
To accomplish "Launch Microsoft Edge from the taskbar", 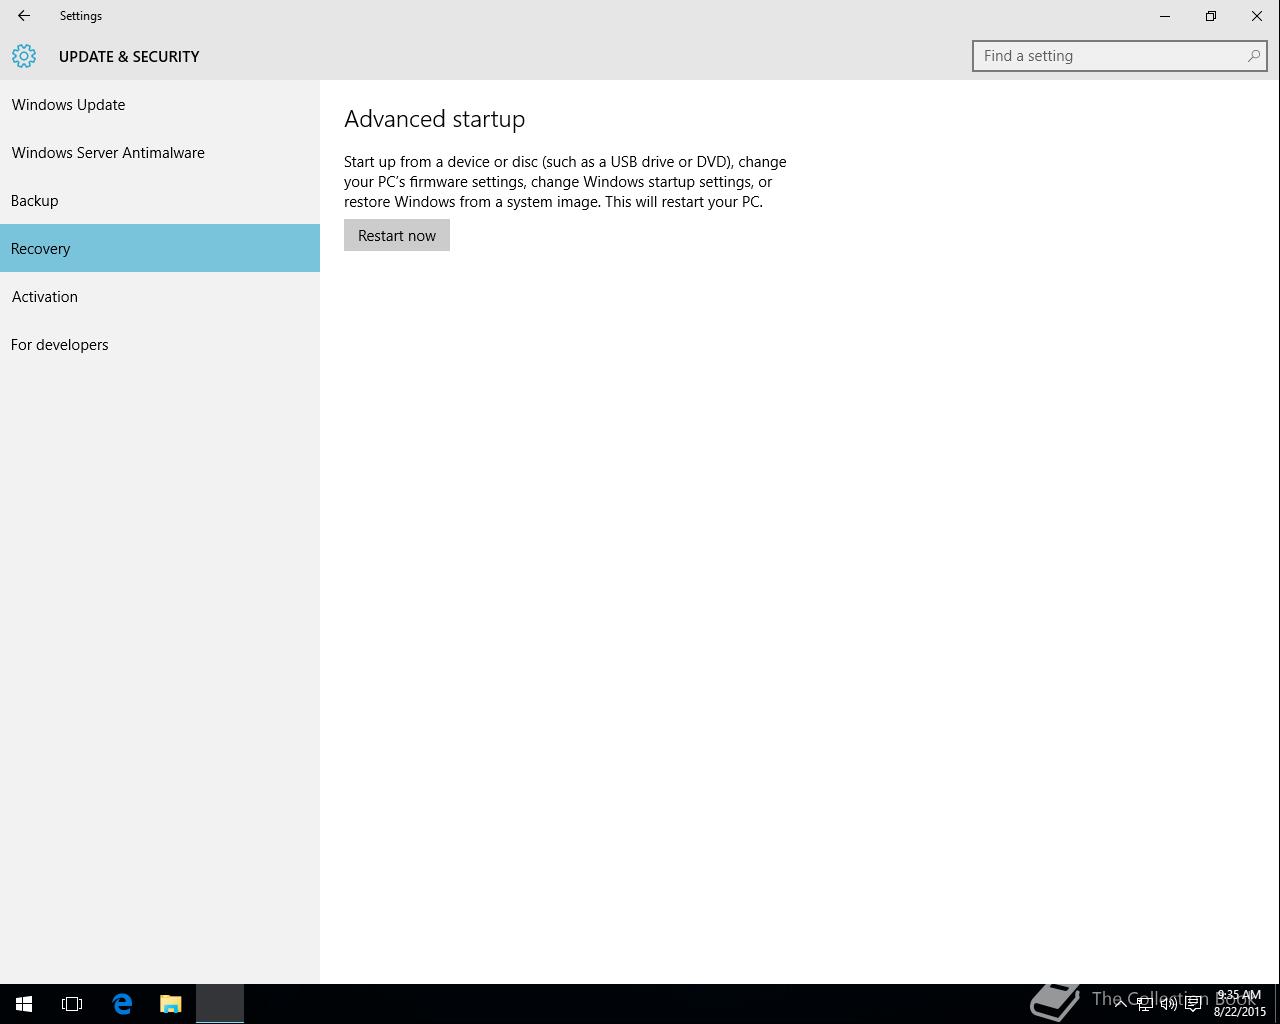I will (x=122, y=1004).
